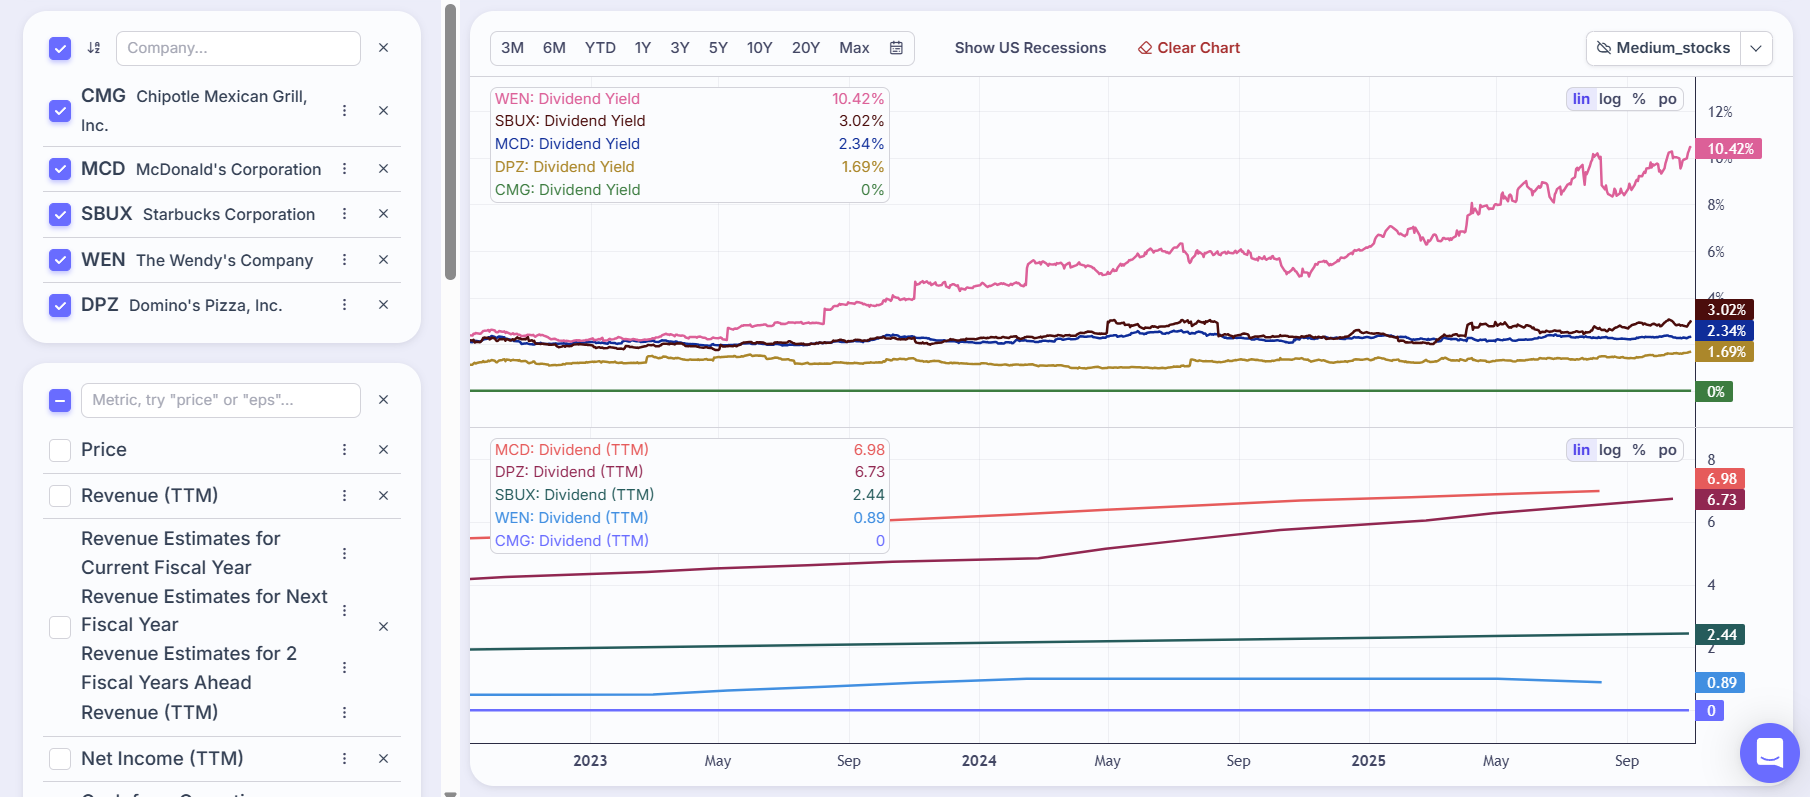Select lin scale on Dividend Yield chart
Screen dimensions: 1810x797
[1581, 99]
